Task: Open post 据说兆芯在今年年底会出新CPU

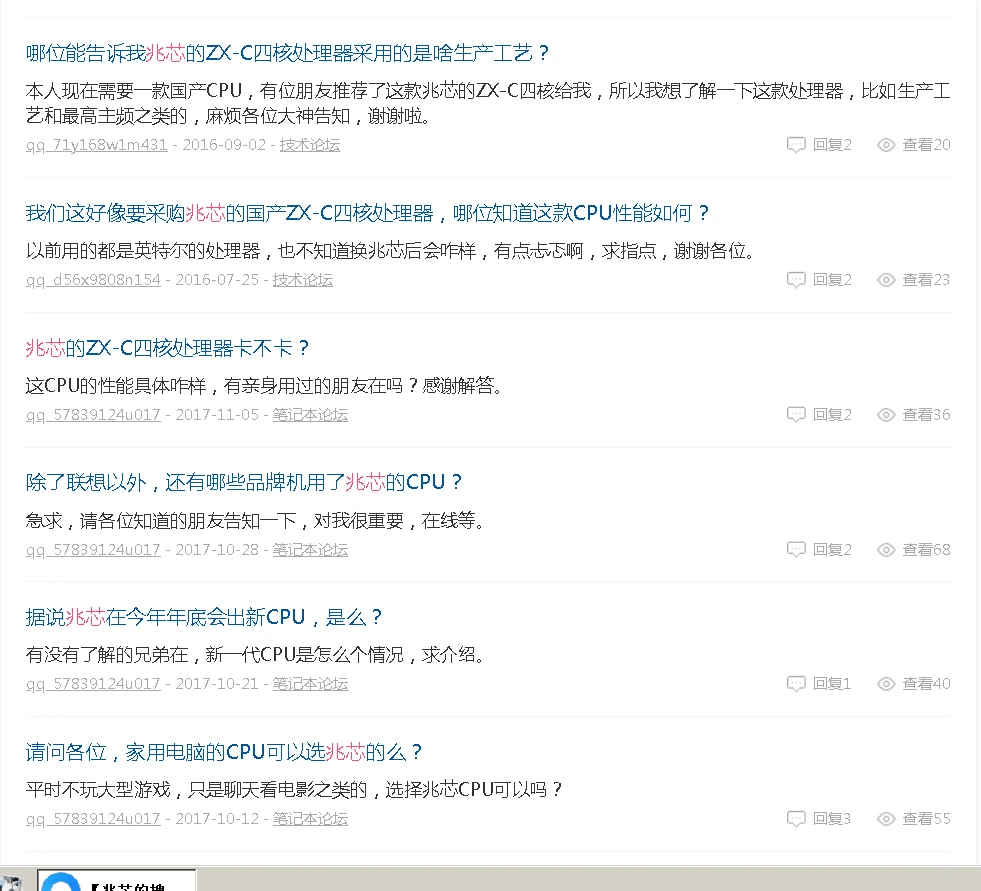Action: tap(205, 617)
